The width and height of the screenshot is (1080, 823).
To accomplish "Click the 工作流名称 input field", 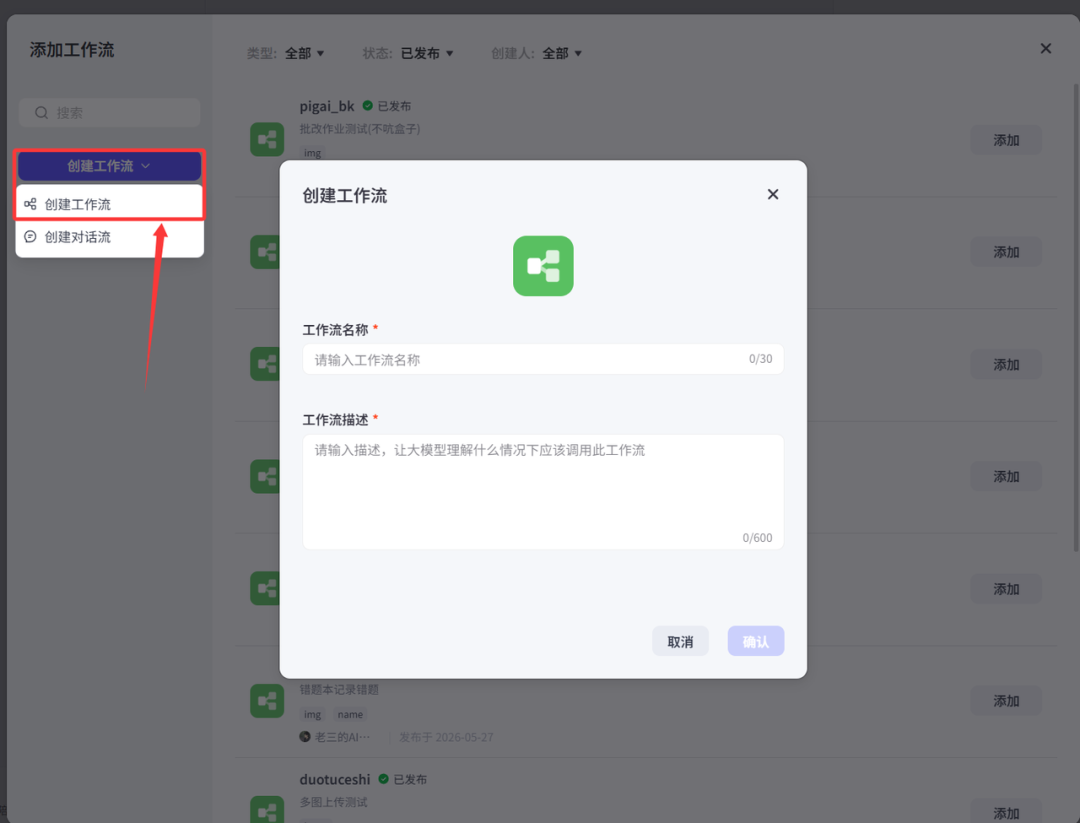I will (x=543, y=359).
